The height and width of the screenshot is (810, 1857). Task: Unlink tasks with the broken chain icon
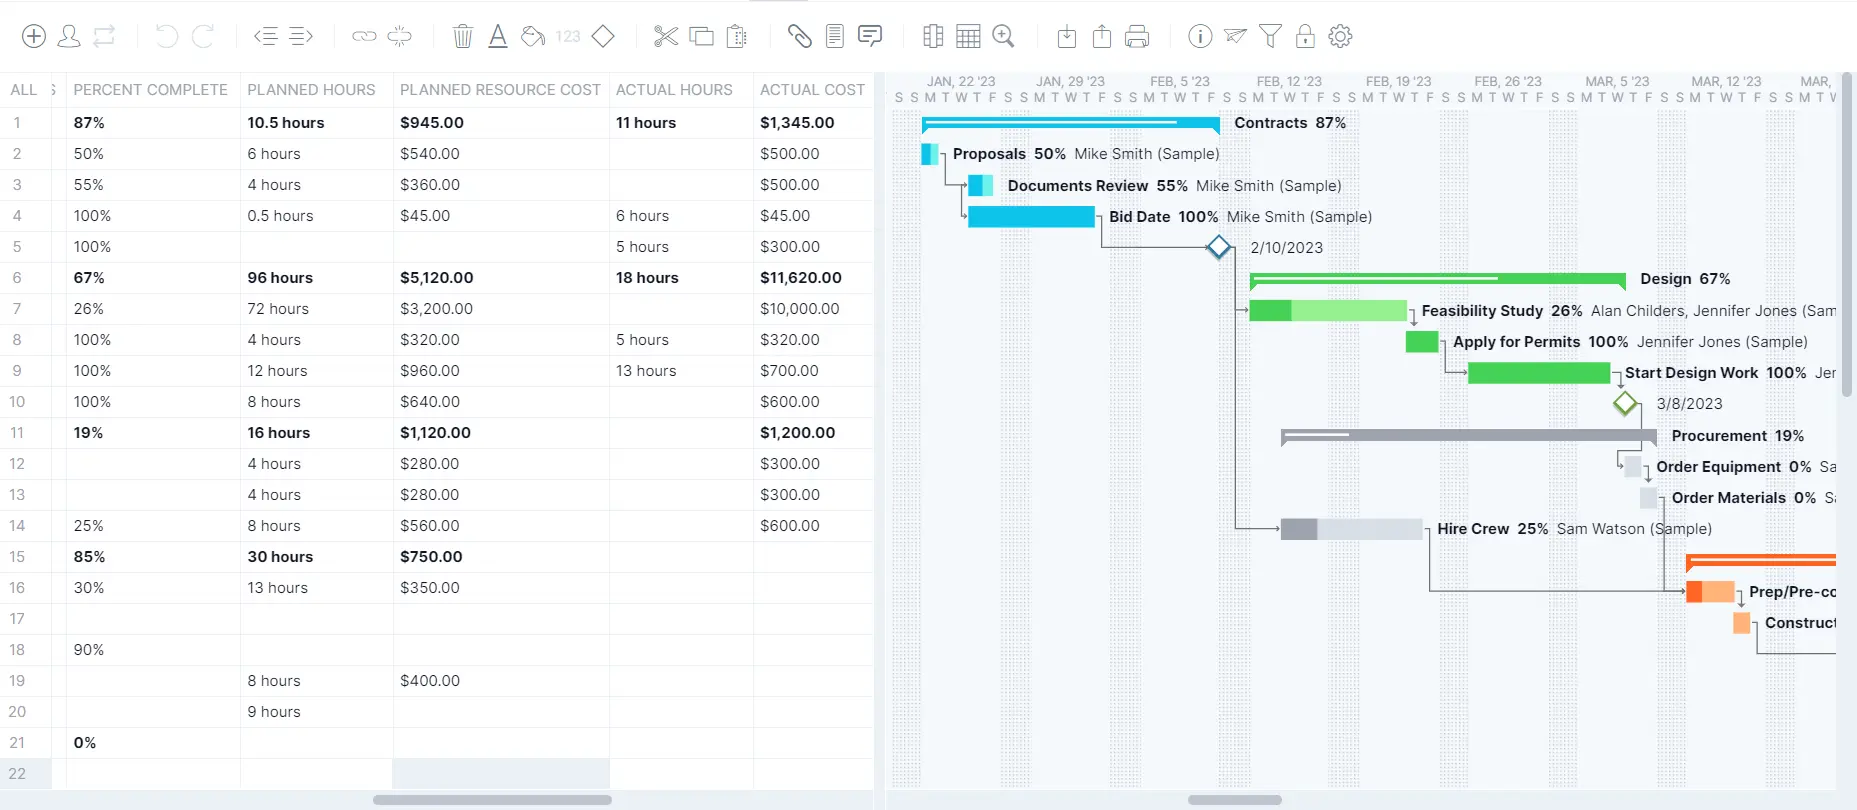coord(399,37)
